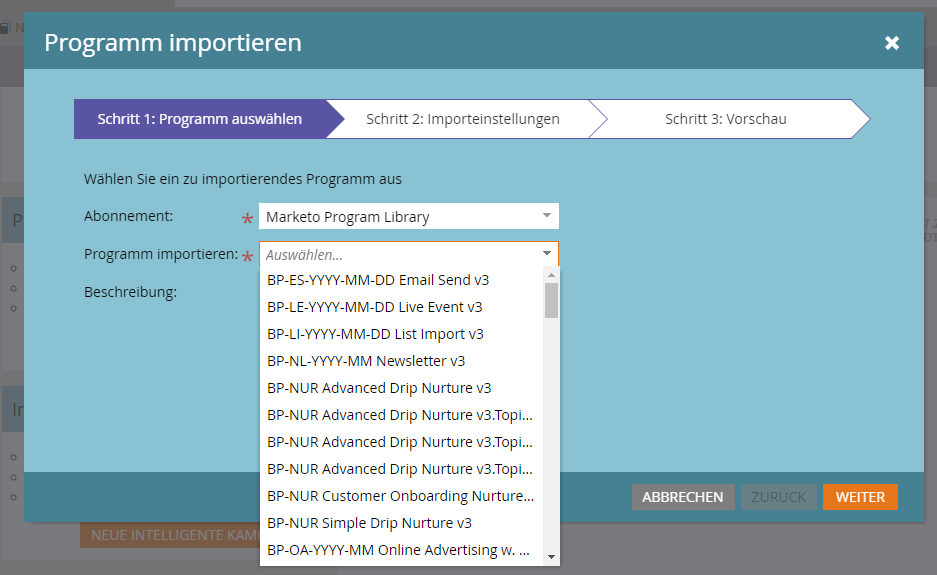Go to Schritt 3: Vorschau step
Viewport: 937px width, 575px height.
tap(725, 119)
